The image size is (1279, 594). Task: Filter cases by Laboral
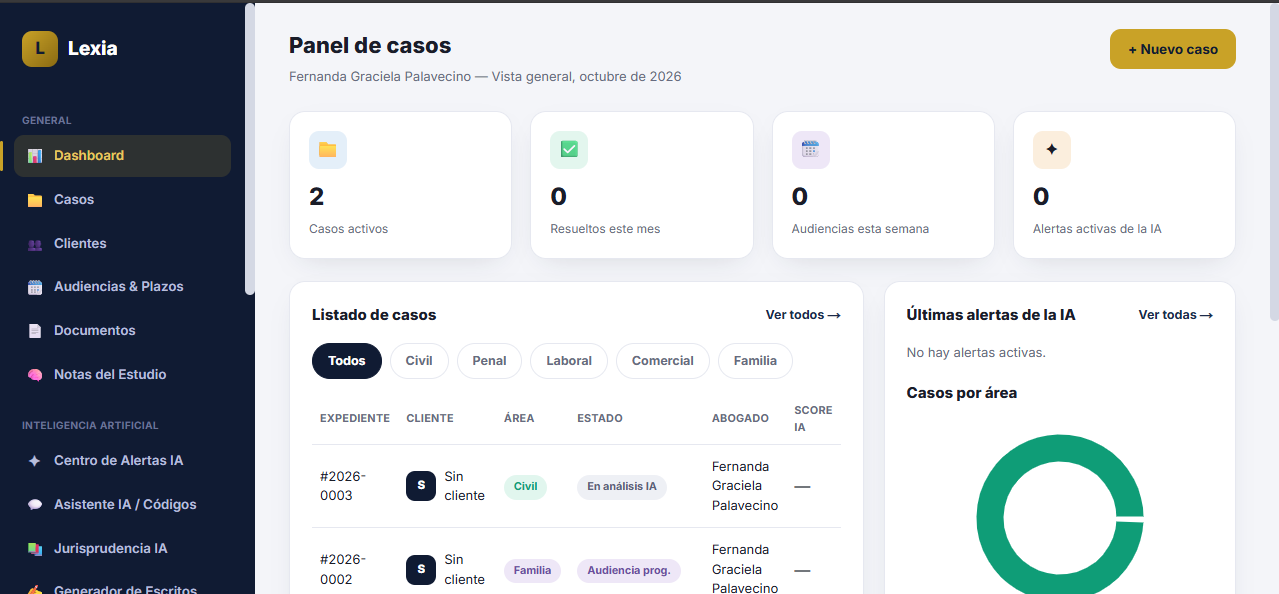(x=569, y=361)
